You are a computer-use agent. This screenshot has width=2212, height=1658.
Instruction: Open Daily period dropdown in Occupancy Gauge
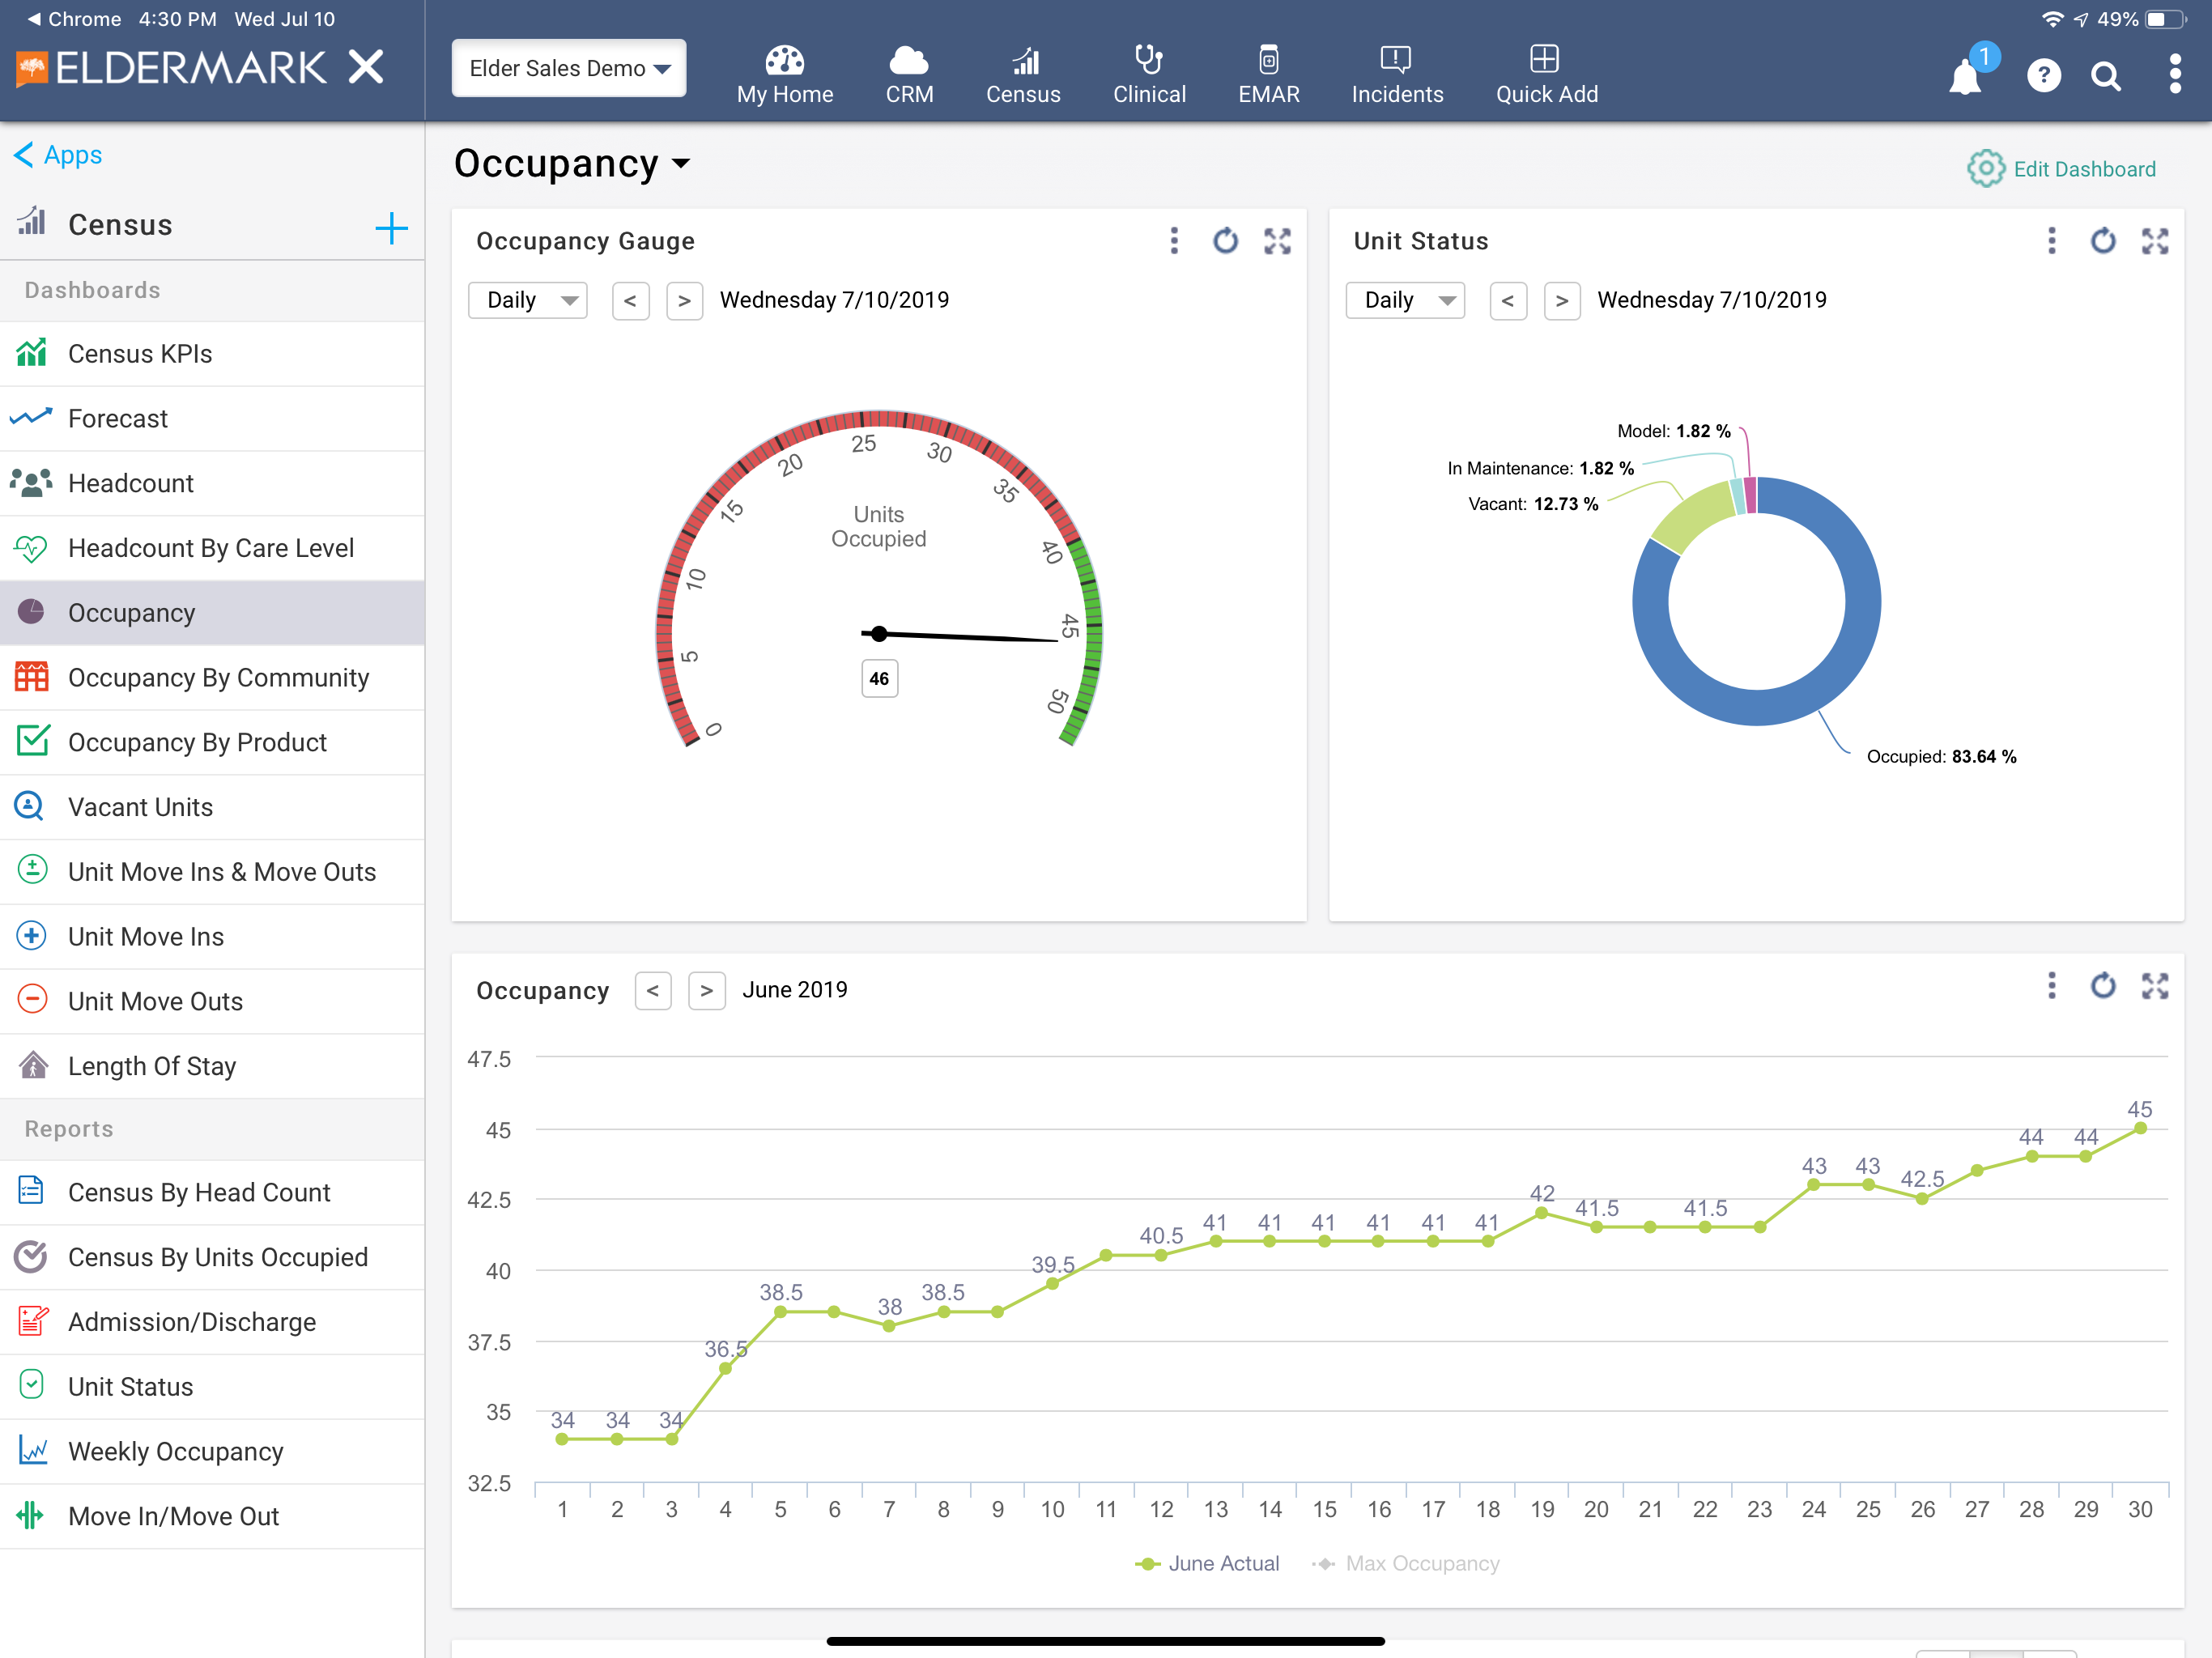[x=528, y=300]
